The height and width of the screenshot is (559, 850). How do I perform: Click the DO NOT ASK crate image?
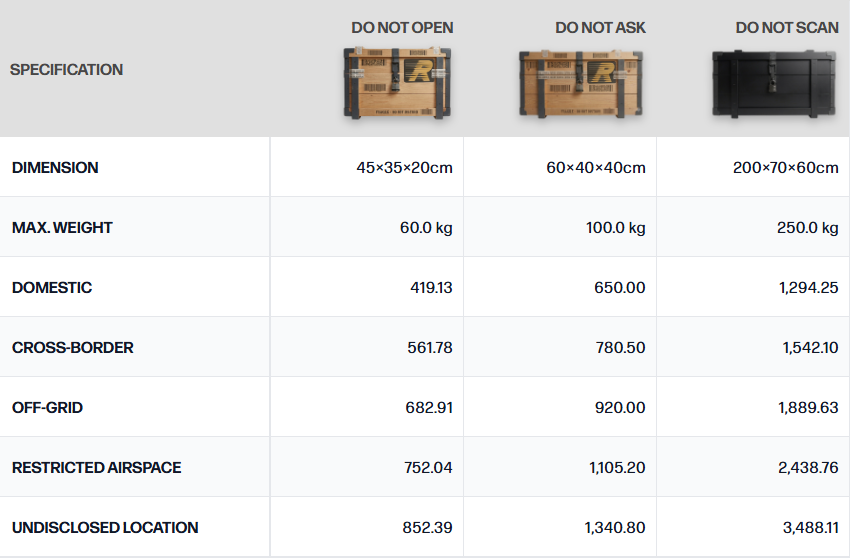click(x=581, y=84)
